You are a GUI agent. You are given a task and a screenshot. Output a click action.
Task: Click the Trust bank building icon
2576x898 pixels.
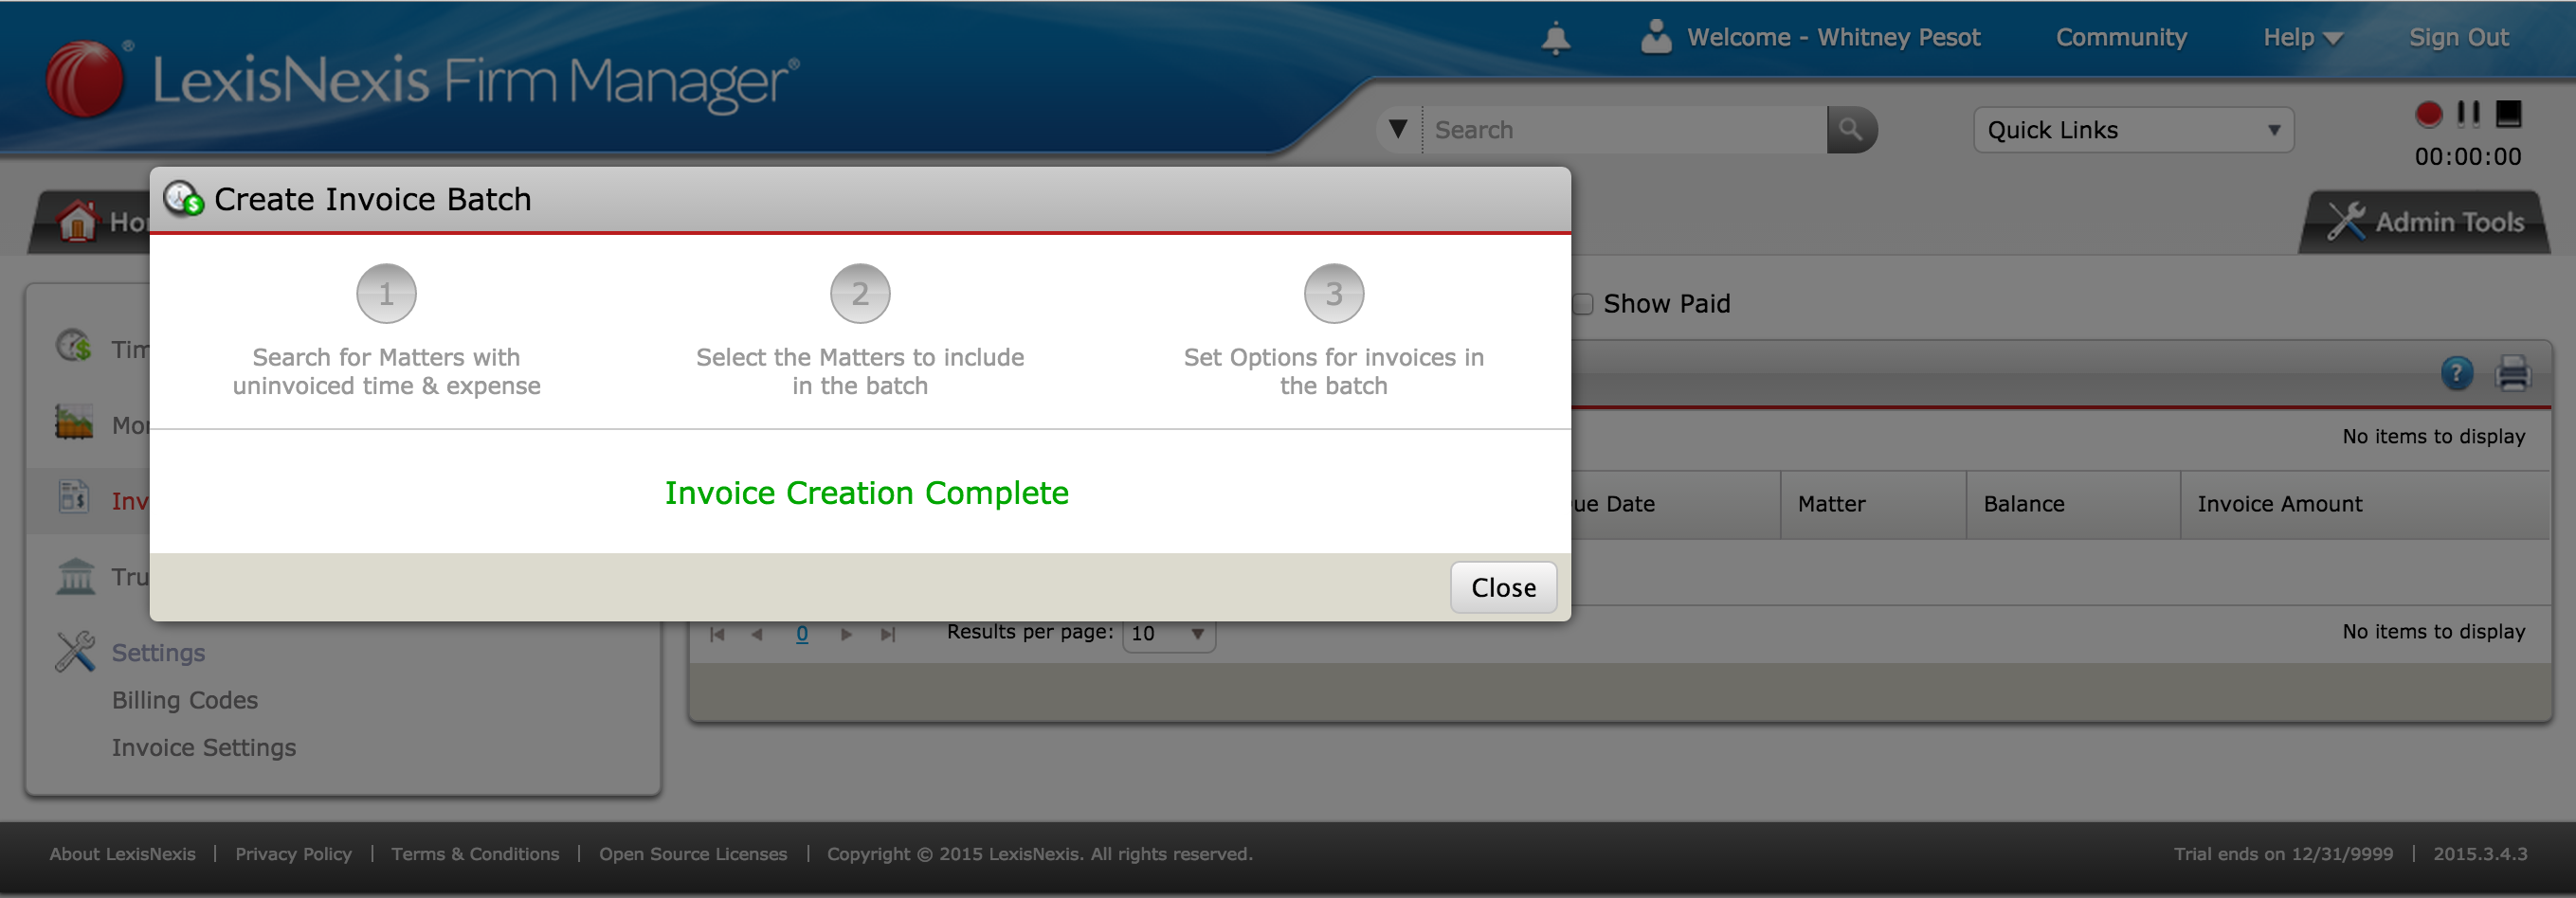[x=75, y=576]
